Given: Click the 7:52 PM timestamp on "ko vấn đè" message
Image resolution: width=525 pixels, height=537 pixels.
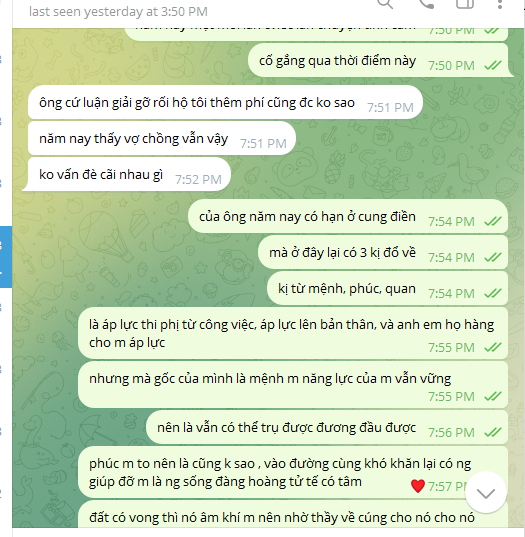Looking at the screenshot, I should (x=198, y=179).
